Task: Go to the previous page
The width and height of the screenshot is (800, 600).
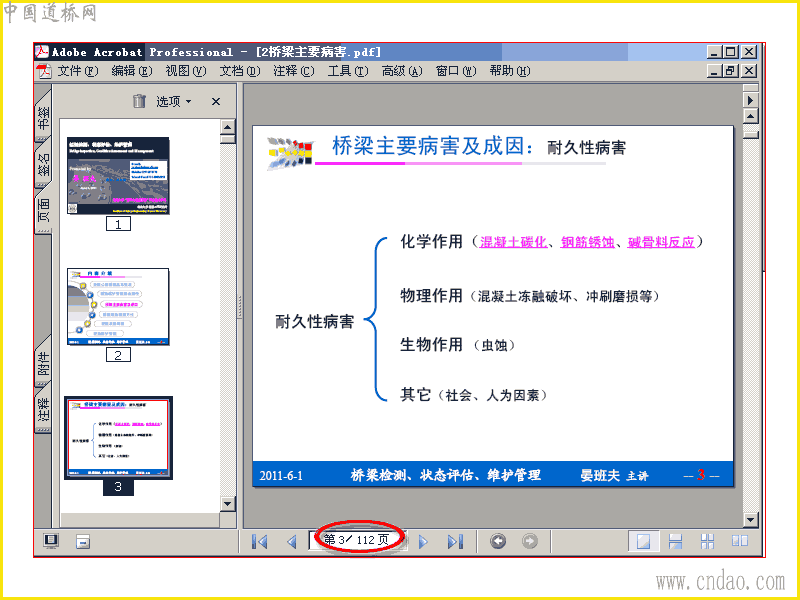Action: [x=292, y=541]
